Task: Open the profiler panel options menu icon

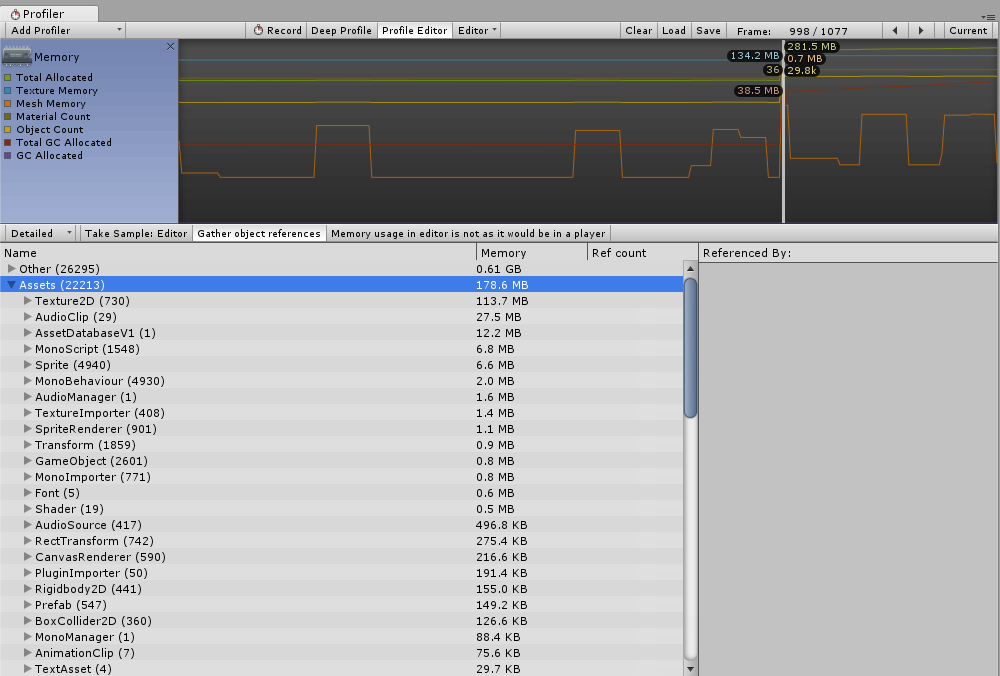Action: click(x=990, y=17)
